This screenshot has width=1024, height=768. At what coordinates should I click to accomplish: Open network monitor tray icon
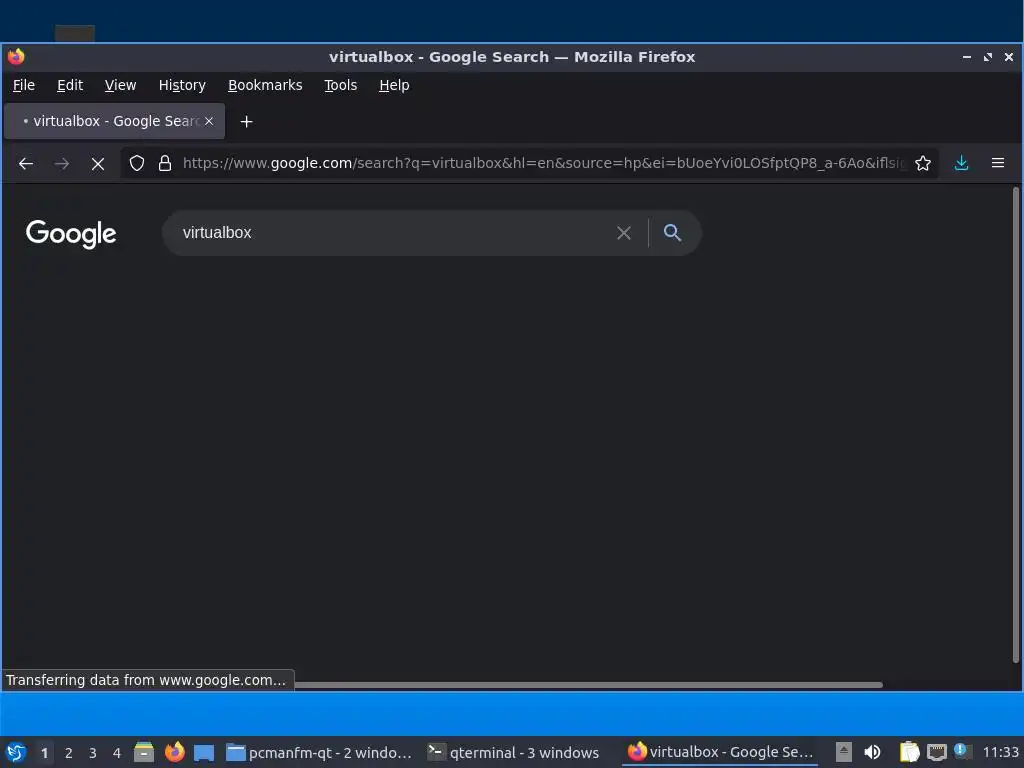[936, 752]
